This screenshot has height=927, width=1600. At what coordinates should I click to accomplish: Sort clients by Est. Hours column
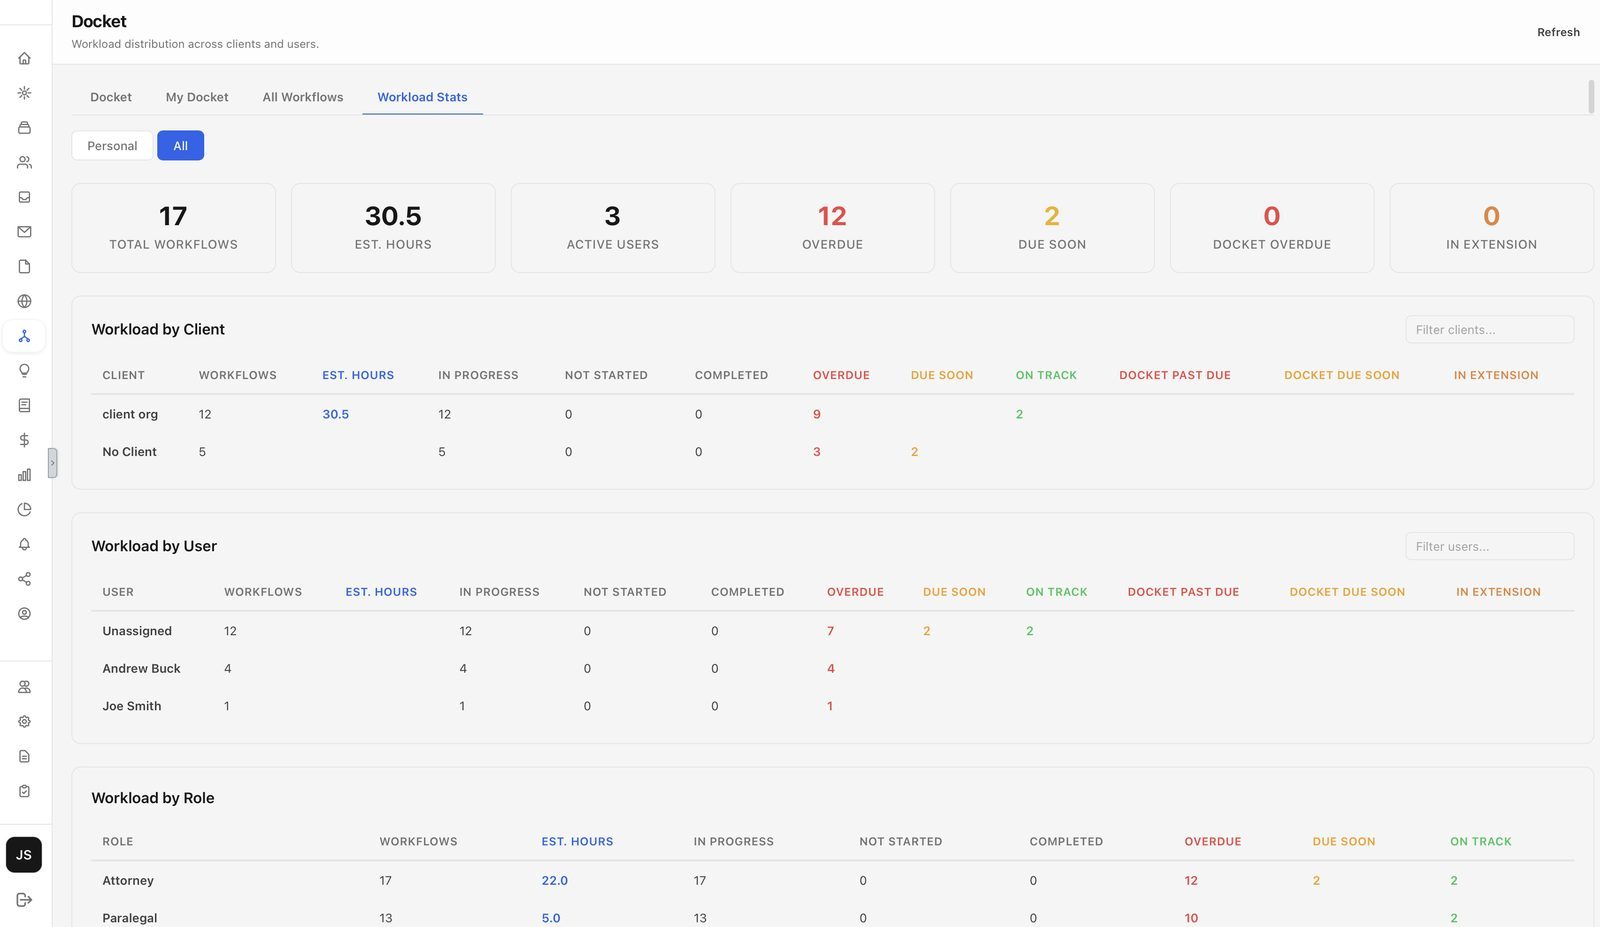[358, 375]
